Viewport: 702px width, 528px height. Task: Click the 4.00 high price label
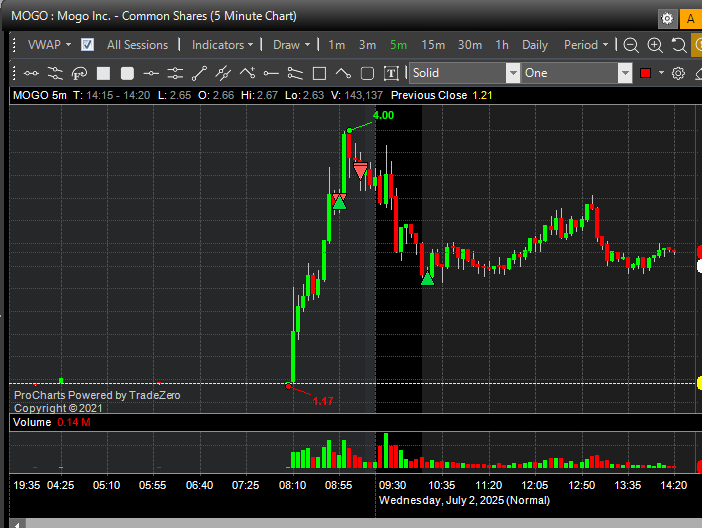coord(383,115)
